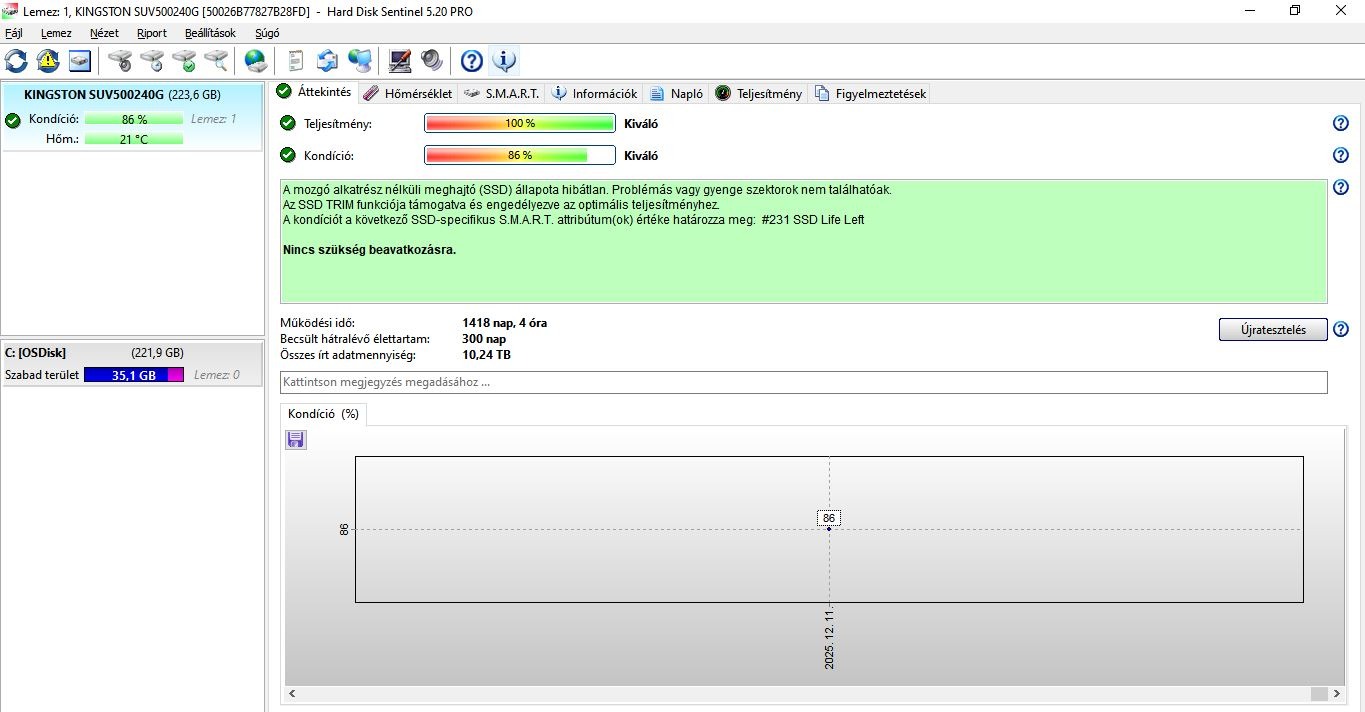Screen dimensions: 1365x712
Task: Click the disk panel icon in toolbar
Action: [80, 61]
